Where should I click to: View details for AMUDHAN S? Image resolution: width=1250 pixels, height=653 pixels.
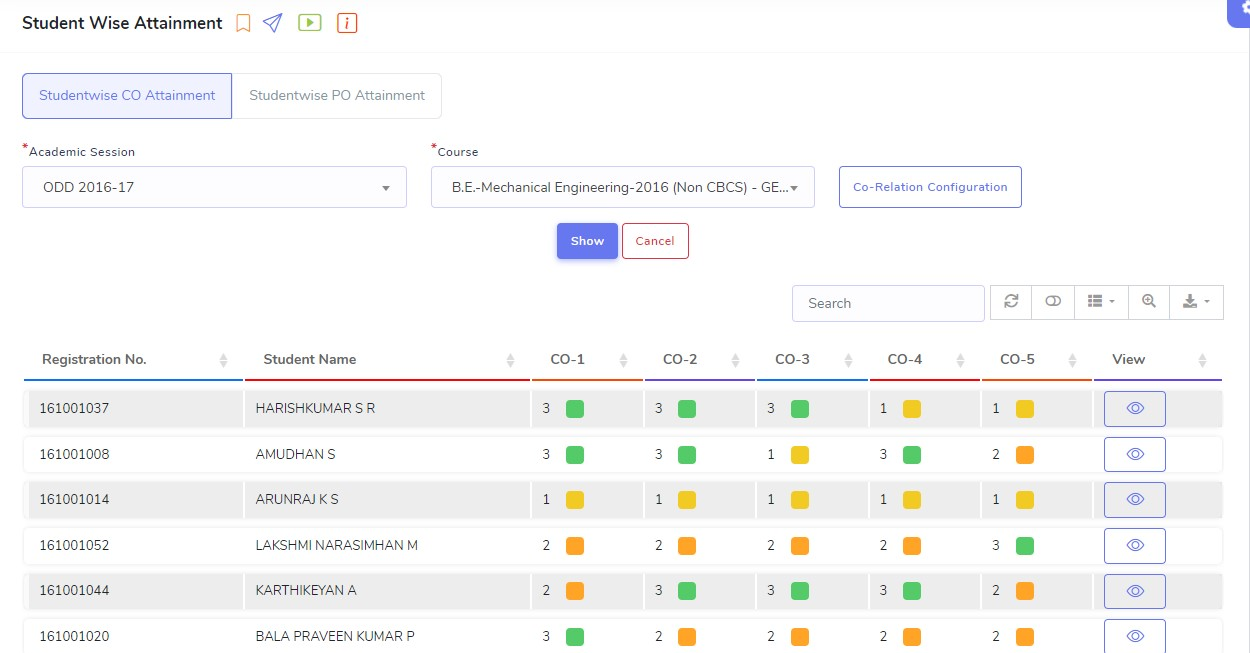tap(1135, 454)
